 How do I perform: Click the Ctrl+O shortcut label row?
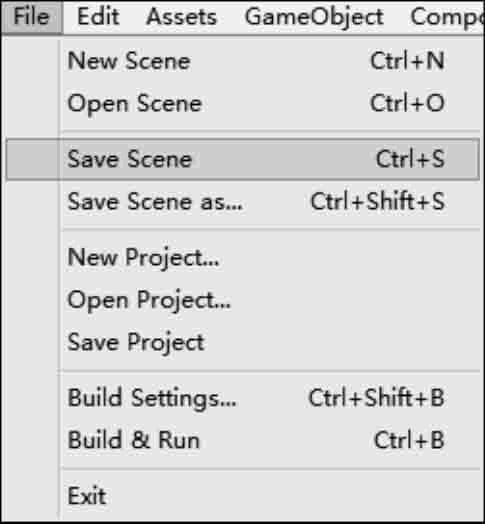coord(407,103)
